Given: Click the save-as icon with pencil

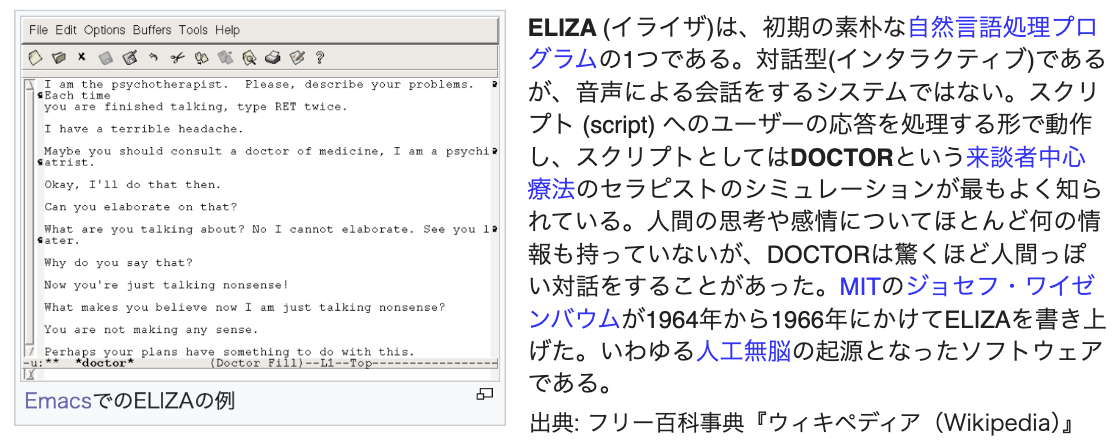Looking at the screenshot, I should [x=129, y=57].
